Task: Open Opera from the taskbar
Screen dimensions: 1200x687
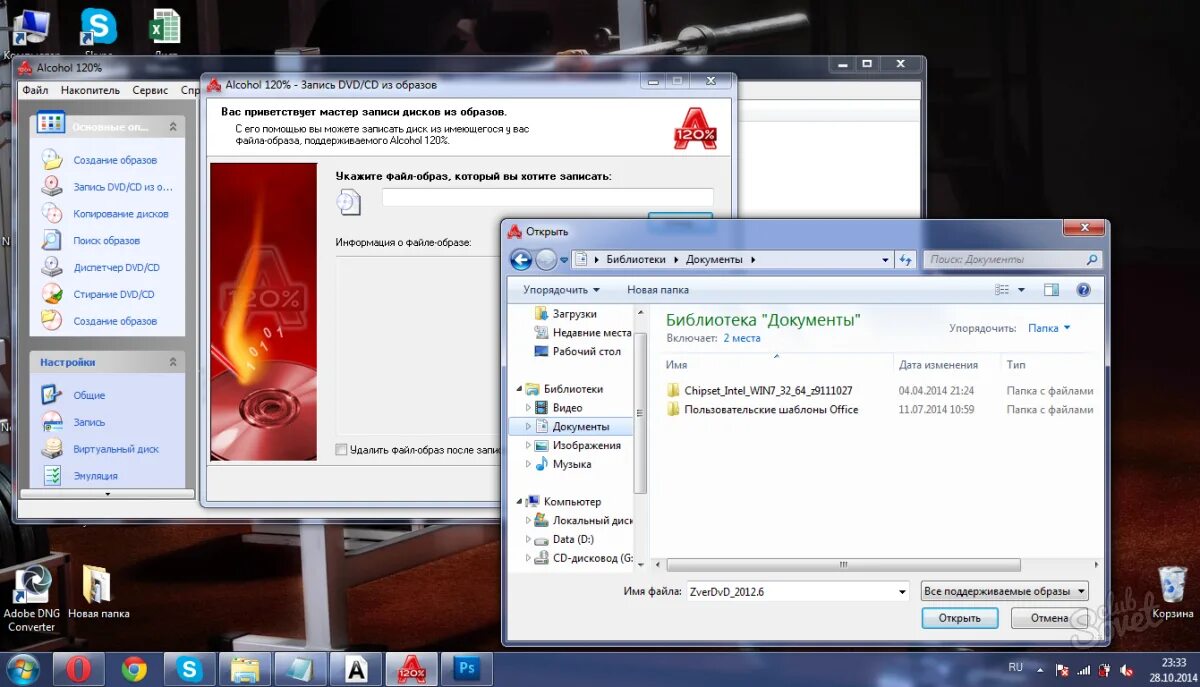Action: [78, 669]
